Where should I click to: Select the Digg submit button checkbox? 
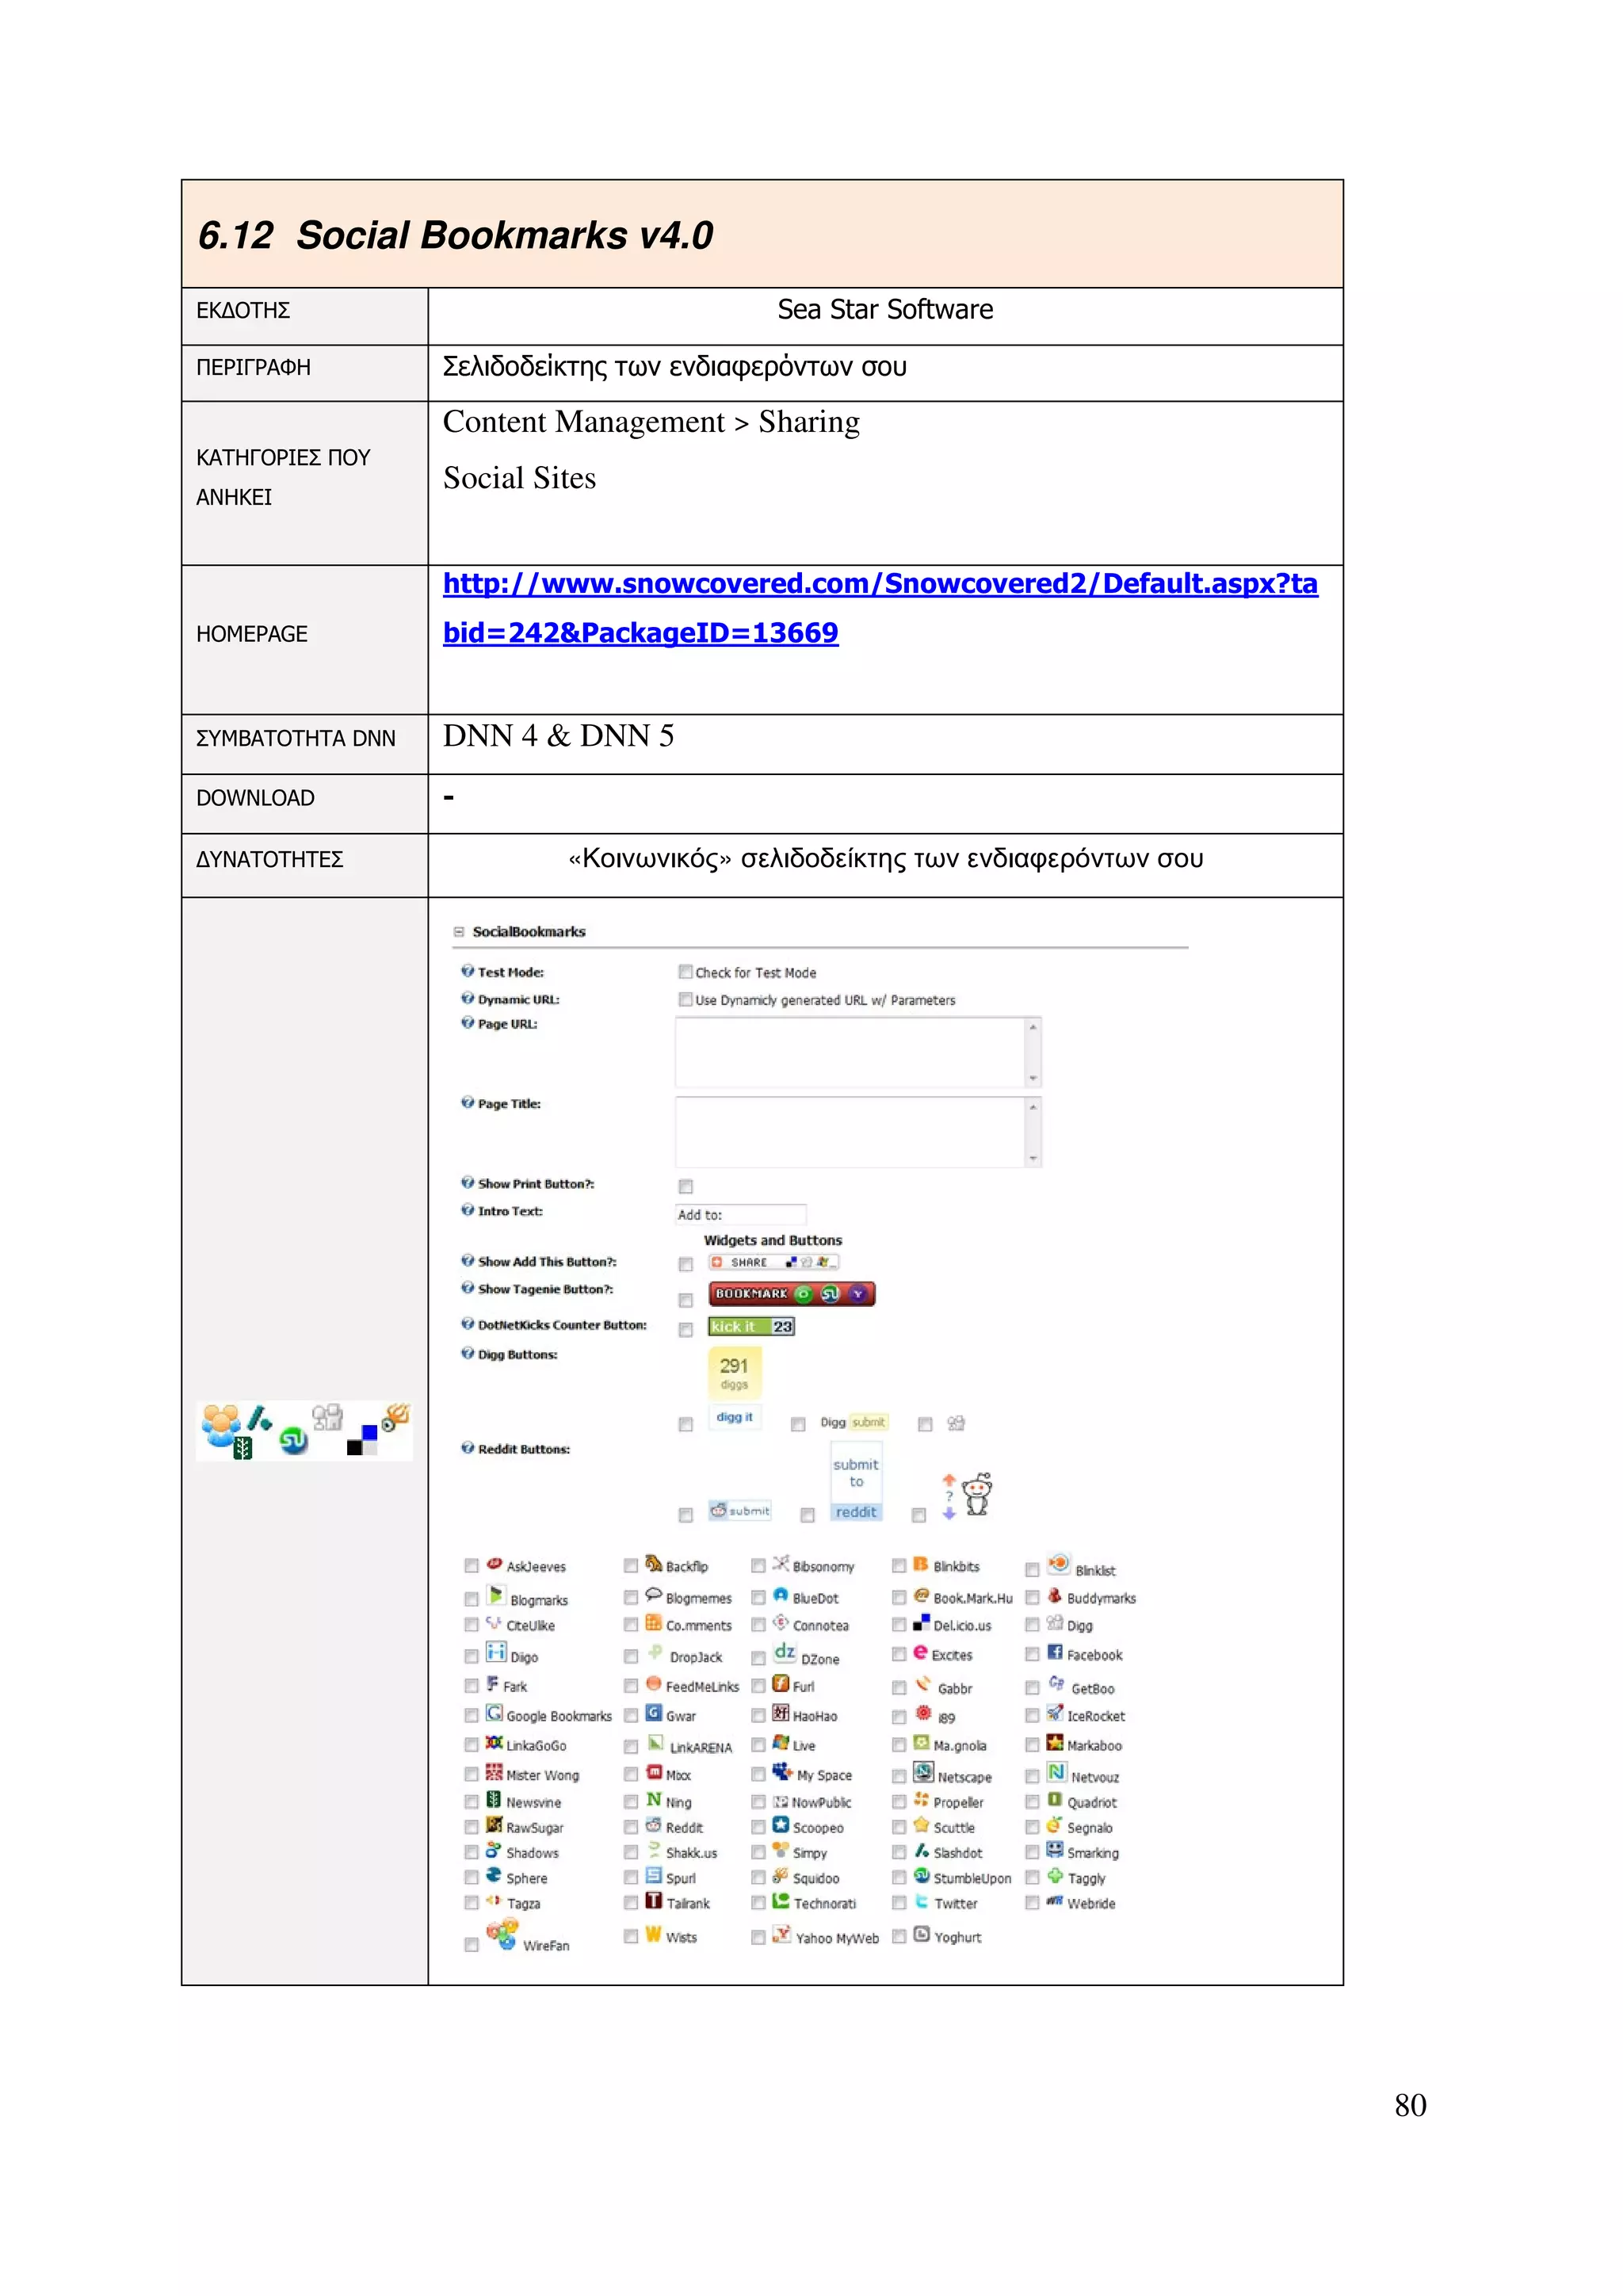point(798,1424)
